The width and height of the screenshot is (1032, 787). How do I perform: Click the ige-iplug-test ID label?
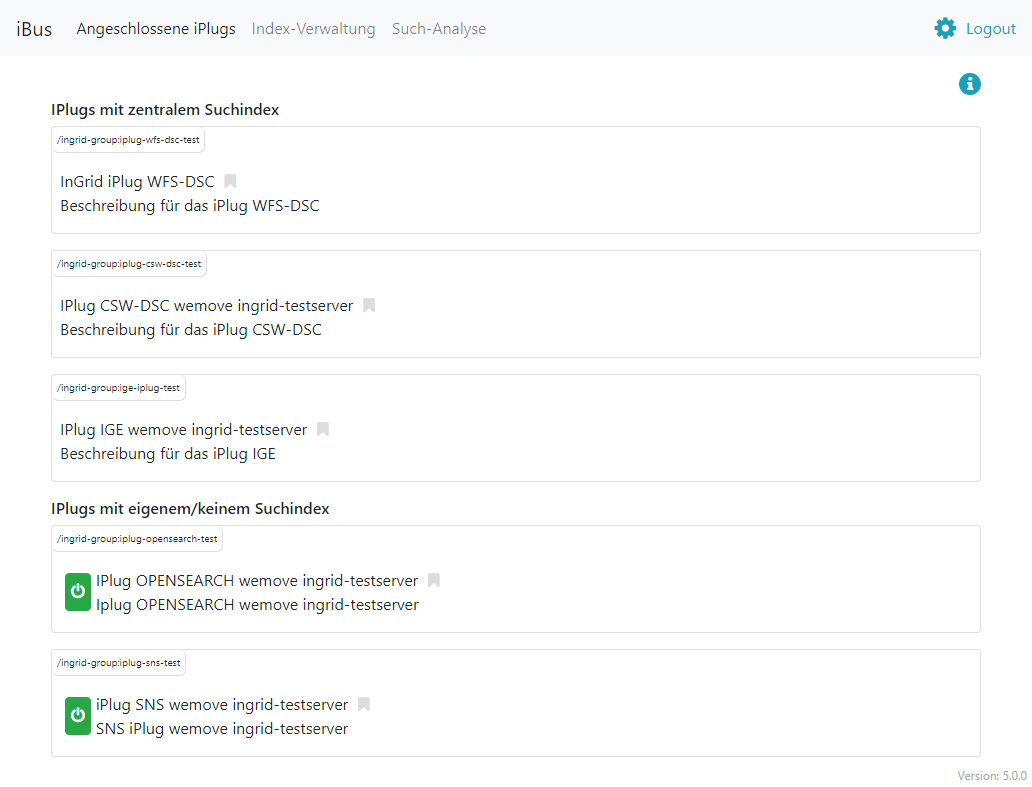(118, 388)
